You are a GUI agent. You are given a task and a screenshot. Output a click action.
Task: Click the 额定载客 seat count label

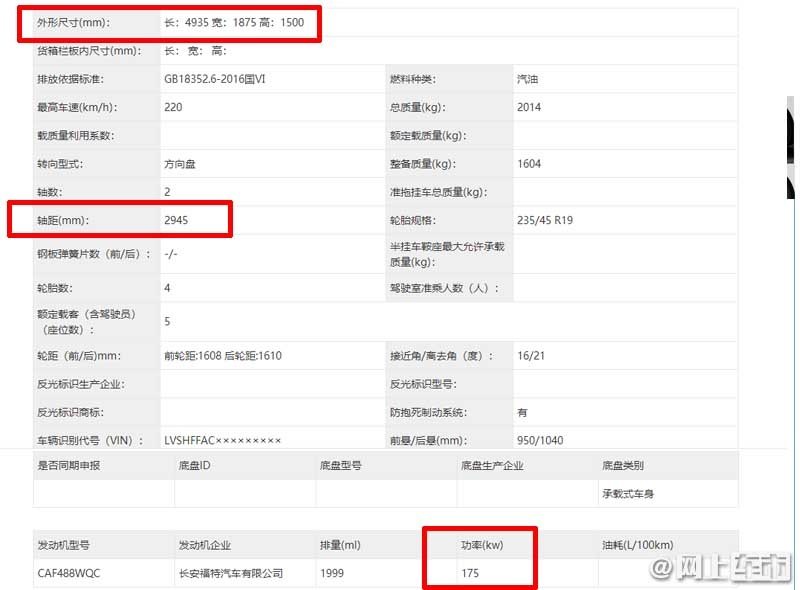coord(87,322)
